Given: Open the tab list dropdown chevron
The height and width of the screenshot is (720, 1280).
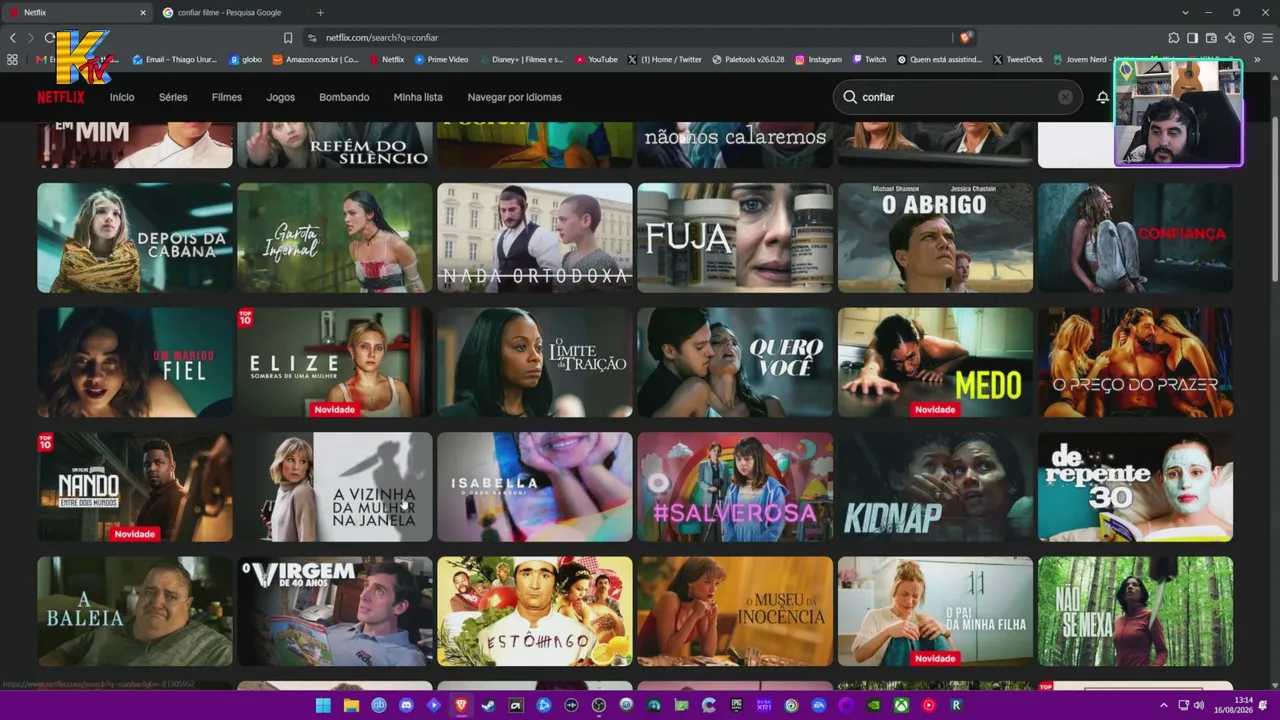Looking at the screenshot, I should [1185, 13].
